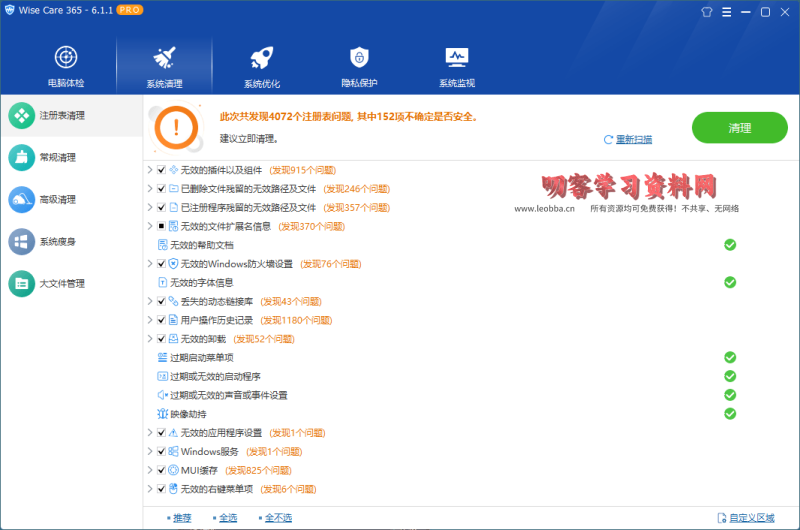Expand 无效的插件以及组件 row
Screen dimensions: 800x530
pyautogui.click(x=150, y=170)
